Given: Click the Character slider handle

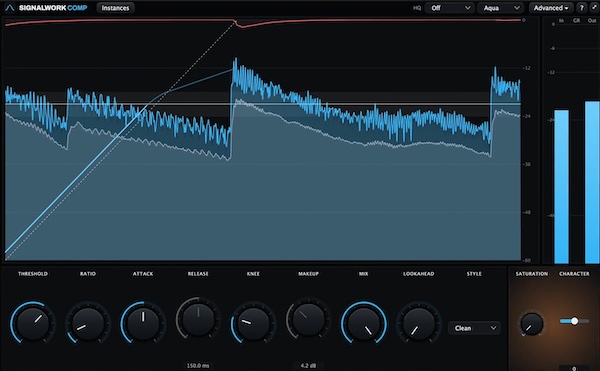Looking at the screenshot, I should (x=574, y=321).
